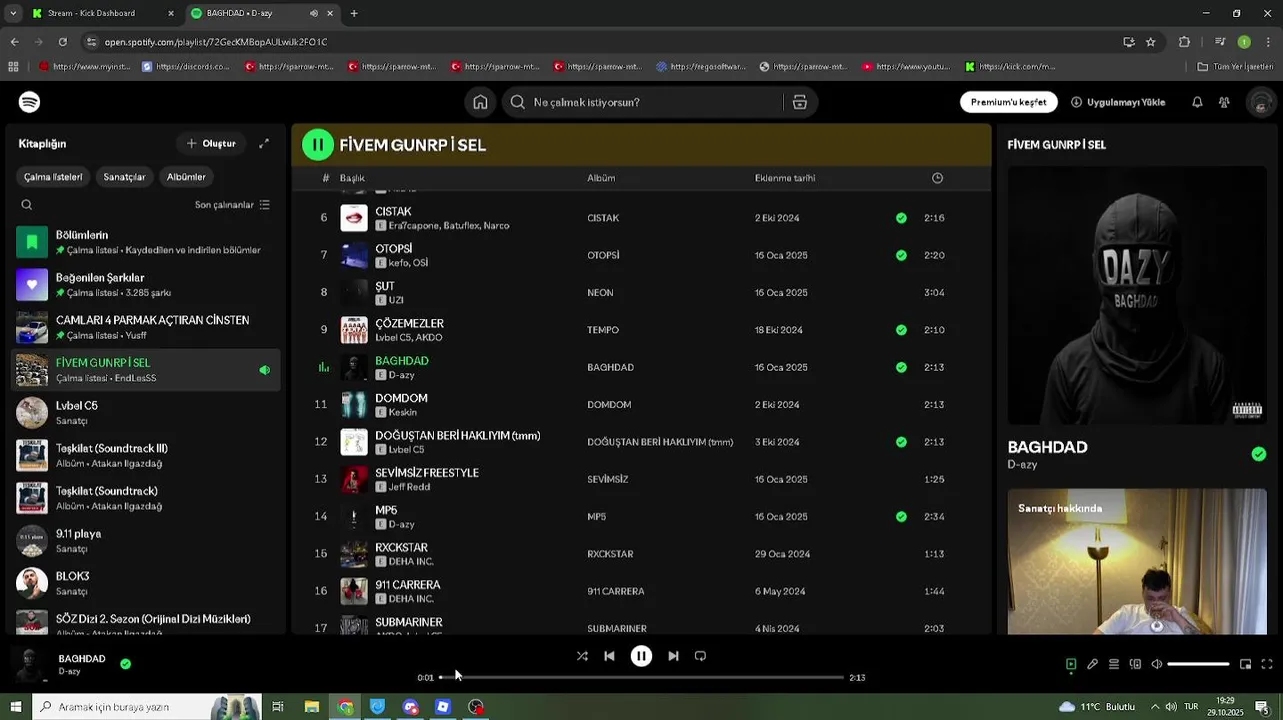Select the Albümler filter chip
This screenshot has height=720, width=1283.
click(186, 177)
